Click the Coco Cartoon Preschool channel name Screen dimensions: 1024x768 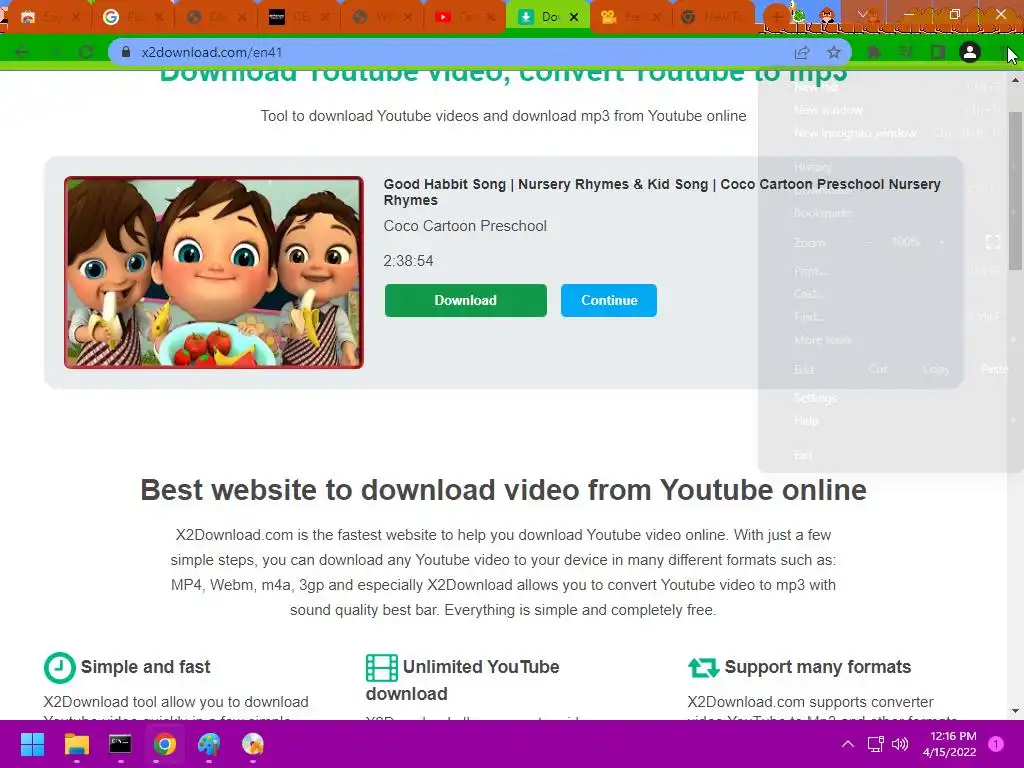(x=465, y=226)
